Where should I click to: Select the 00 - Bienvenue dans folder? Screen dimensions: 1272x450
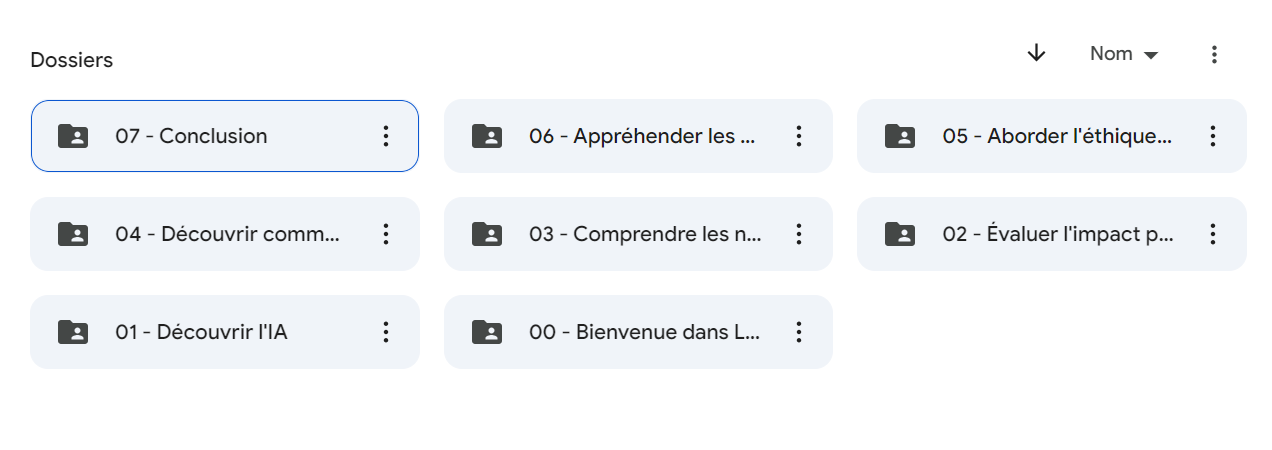[638, 332]
